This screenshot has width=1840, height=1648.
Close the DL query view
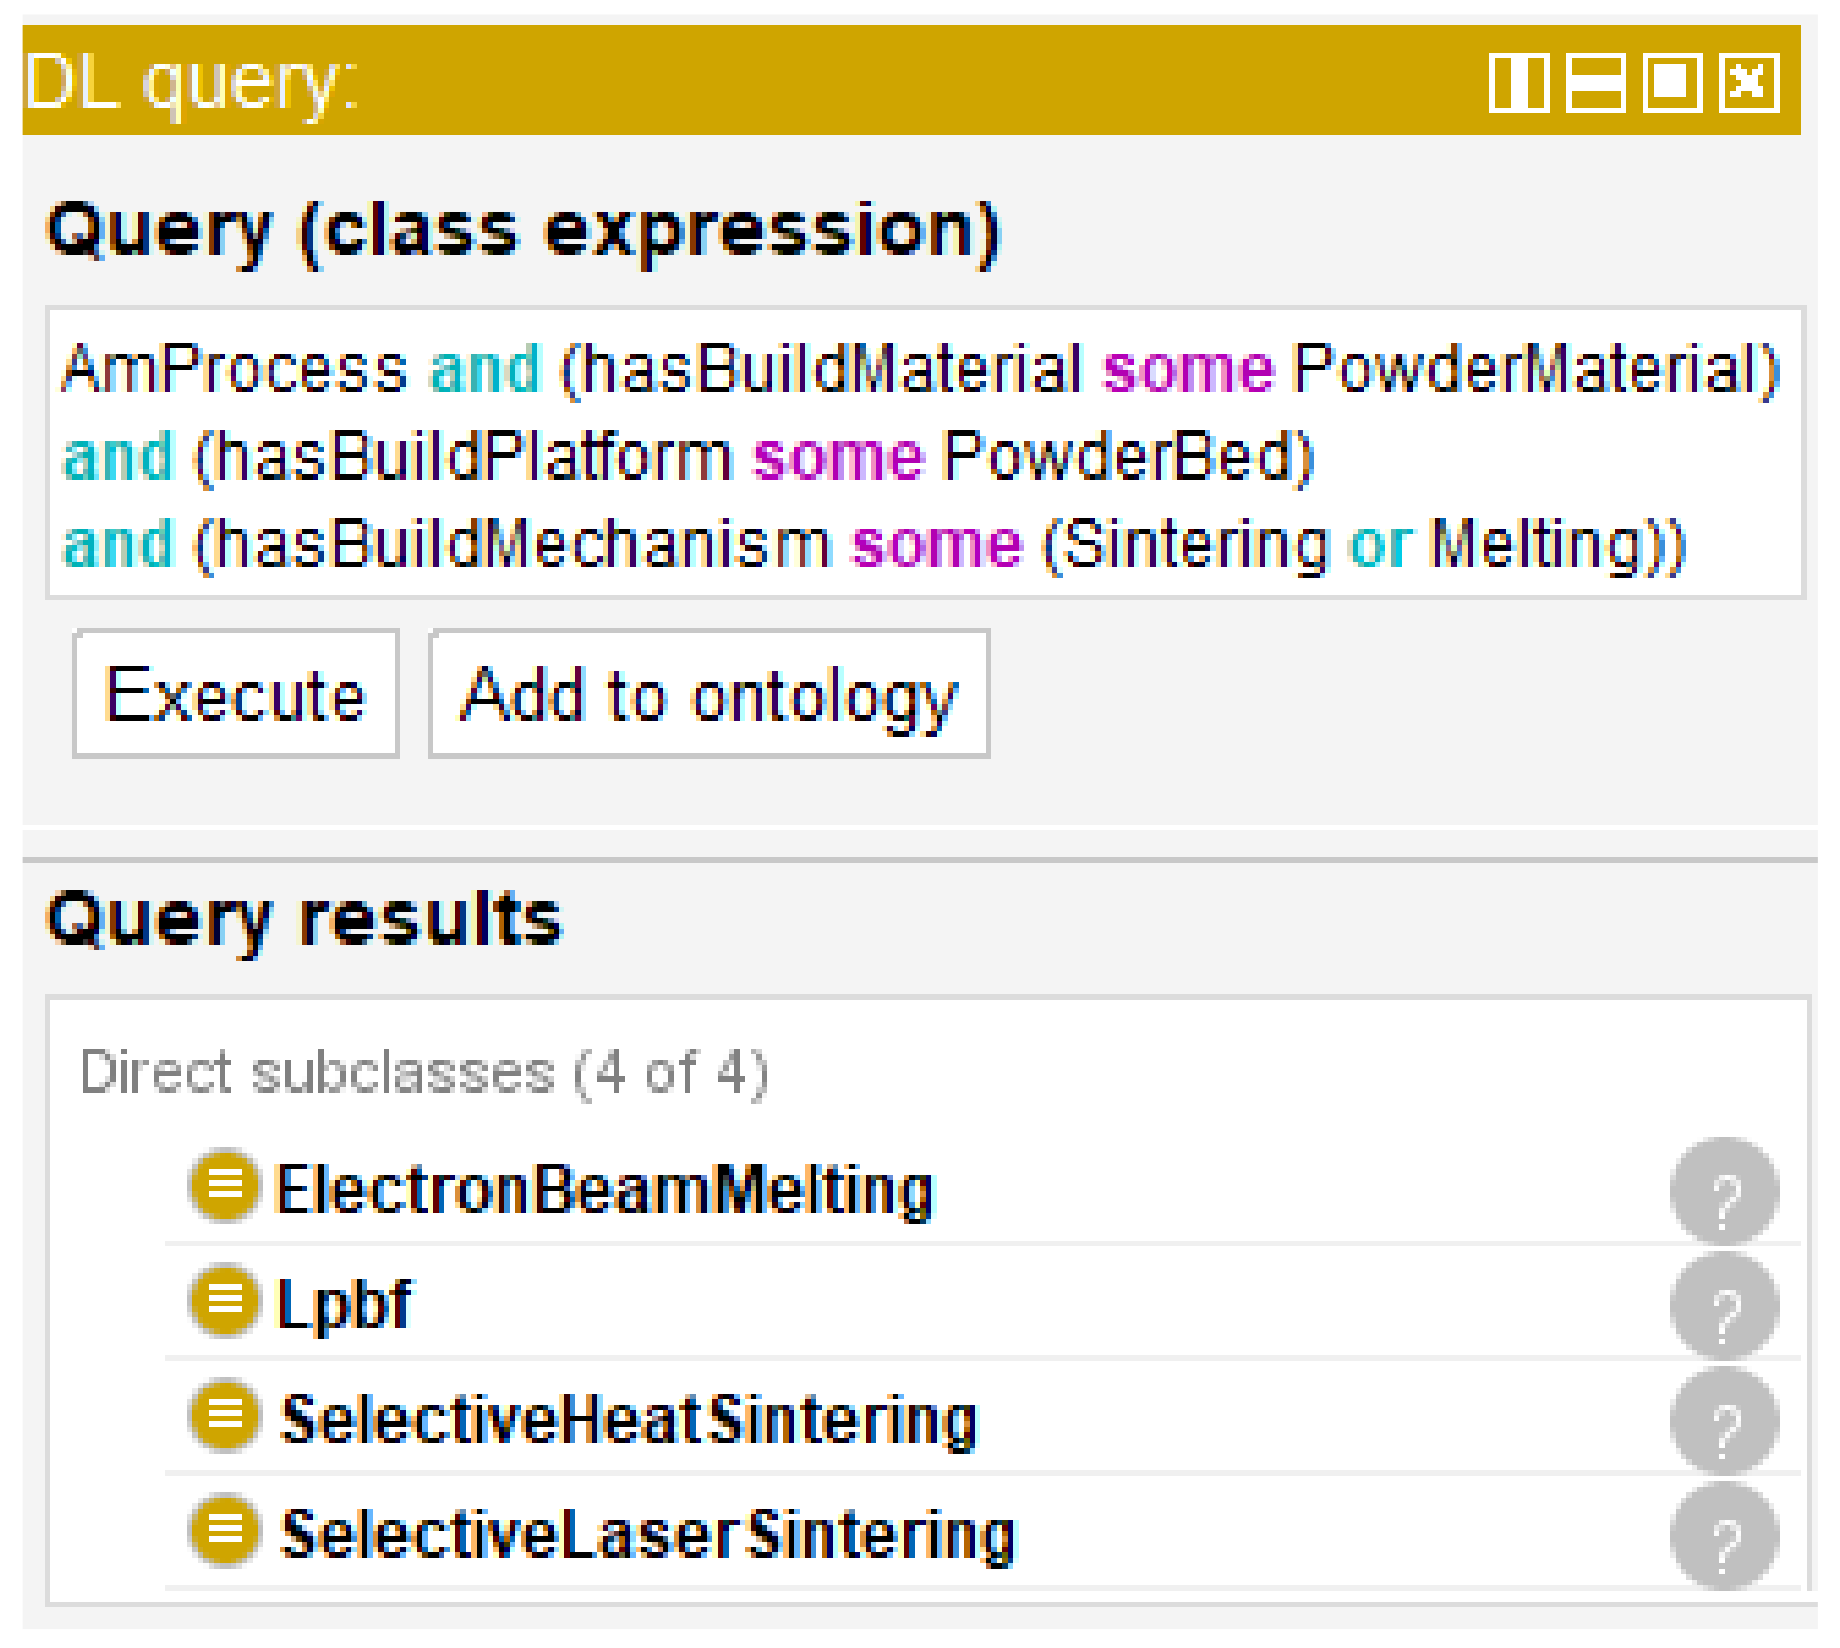1749,83
